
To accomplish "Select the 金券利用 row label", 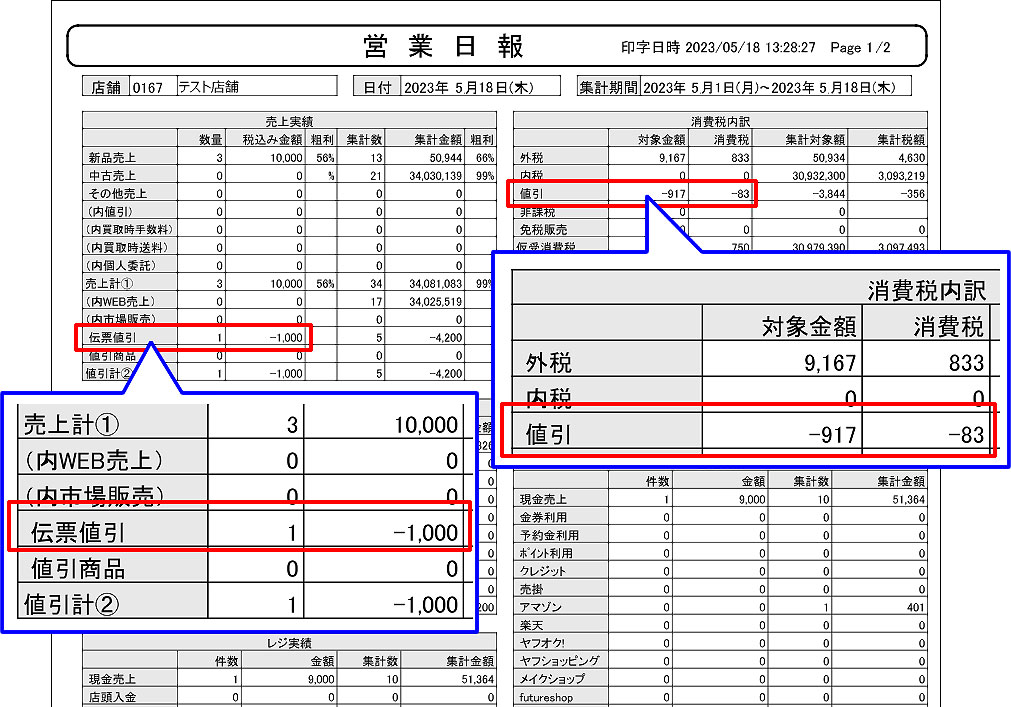I will [x=544, y=518].
